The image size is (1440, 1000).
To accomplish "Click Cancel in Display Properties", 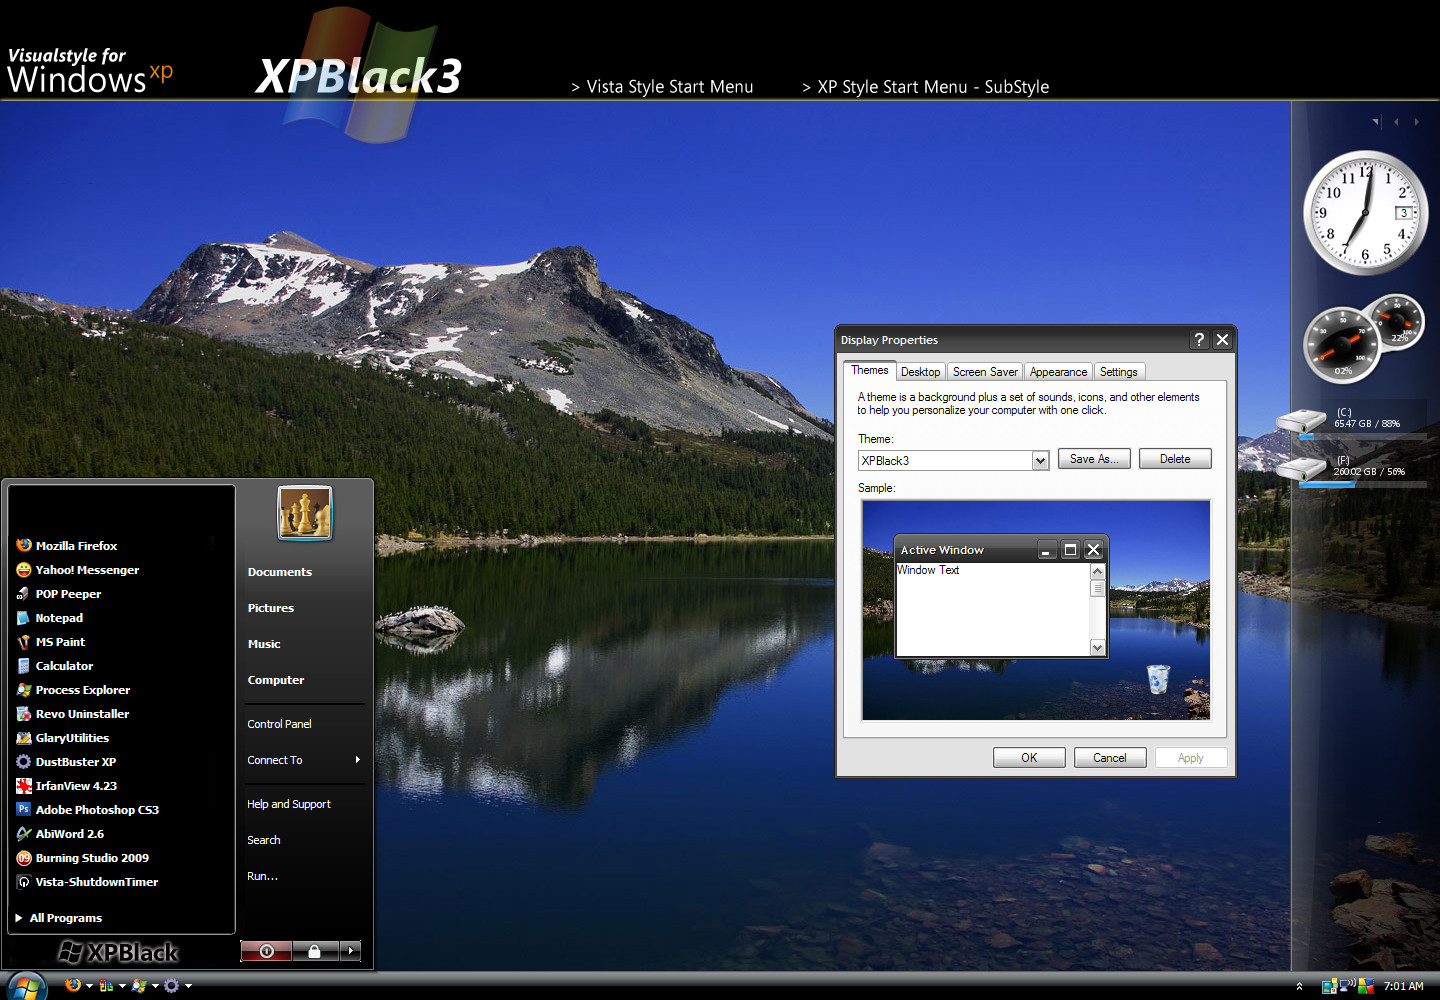I will [x=1110, y=758].
